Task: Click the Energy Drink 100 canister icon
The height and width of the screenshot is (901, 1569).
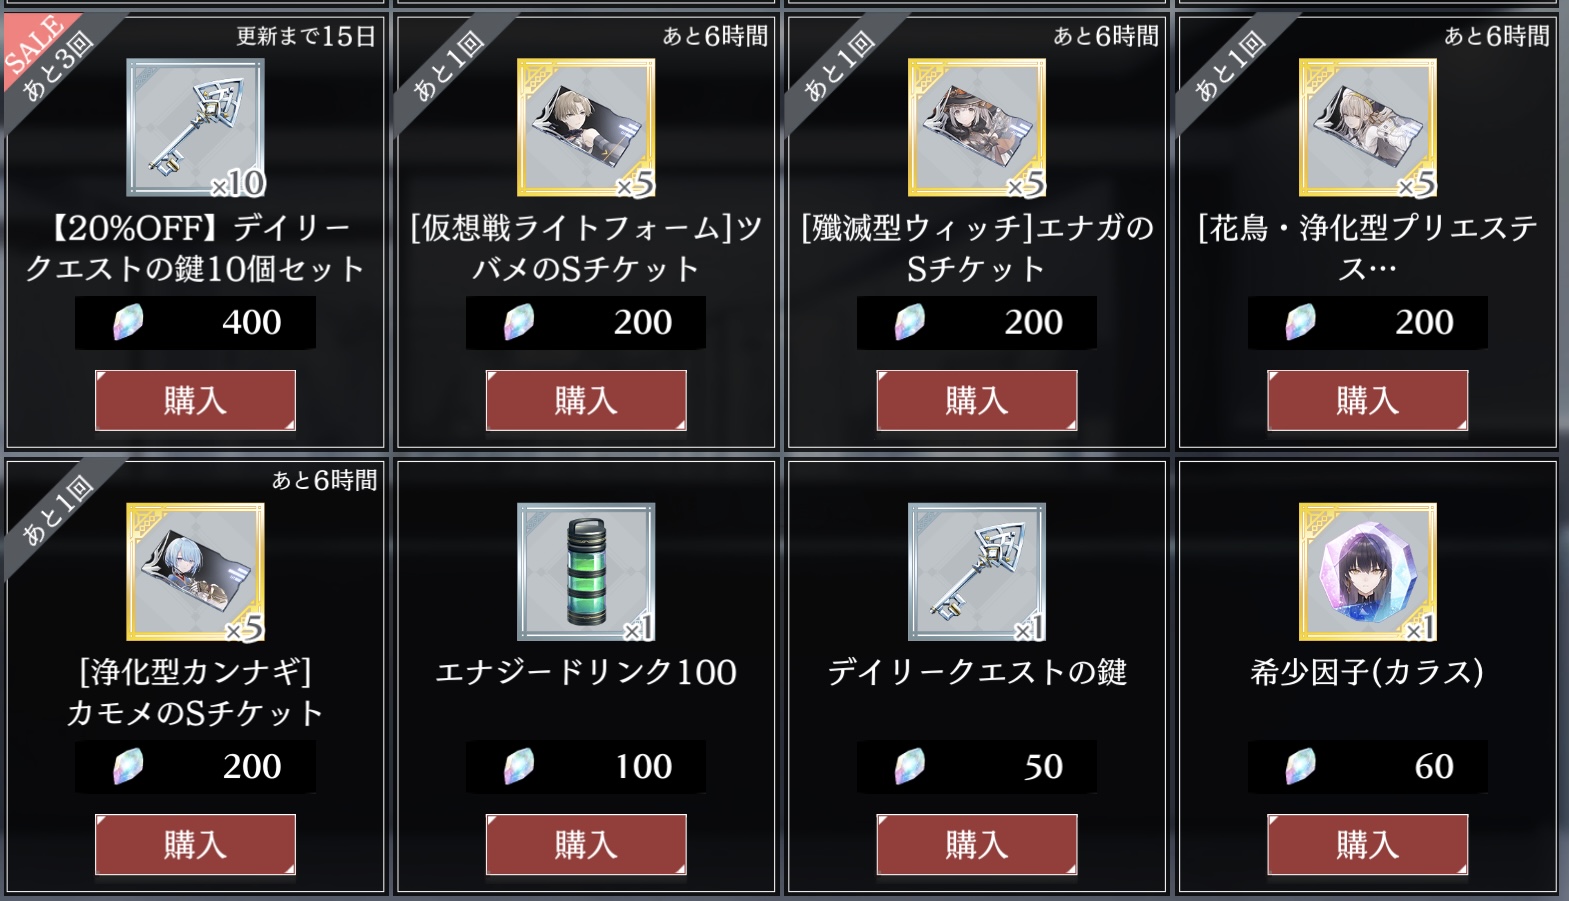Action: (586, 571)
